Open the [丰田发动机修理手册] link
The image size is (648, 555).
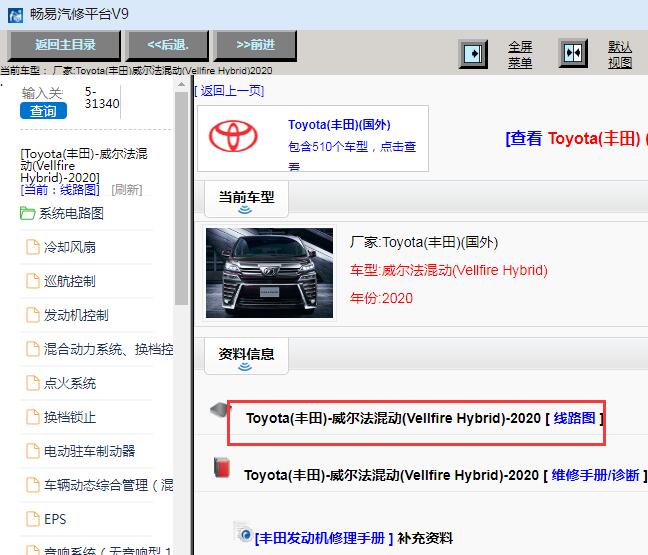click(x=324, y=538)
